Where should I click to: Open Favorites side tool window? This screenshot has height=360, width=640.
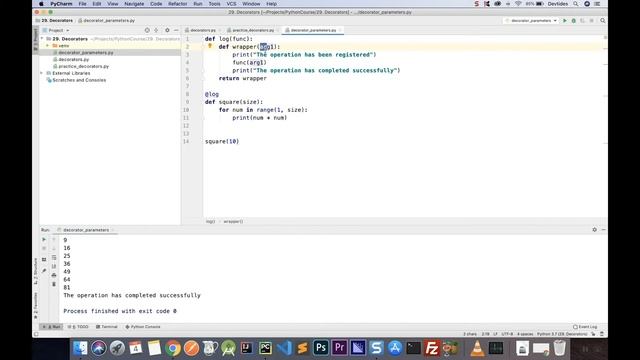[x=36, y=305]
